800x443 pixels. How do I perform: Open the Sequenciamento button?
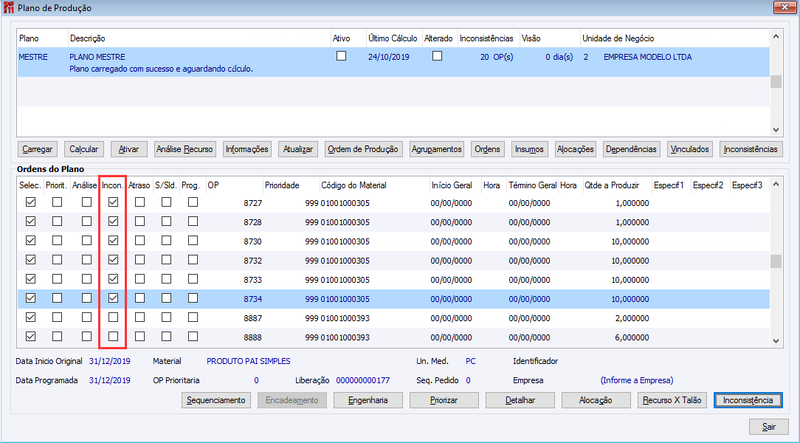[216, 400]
